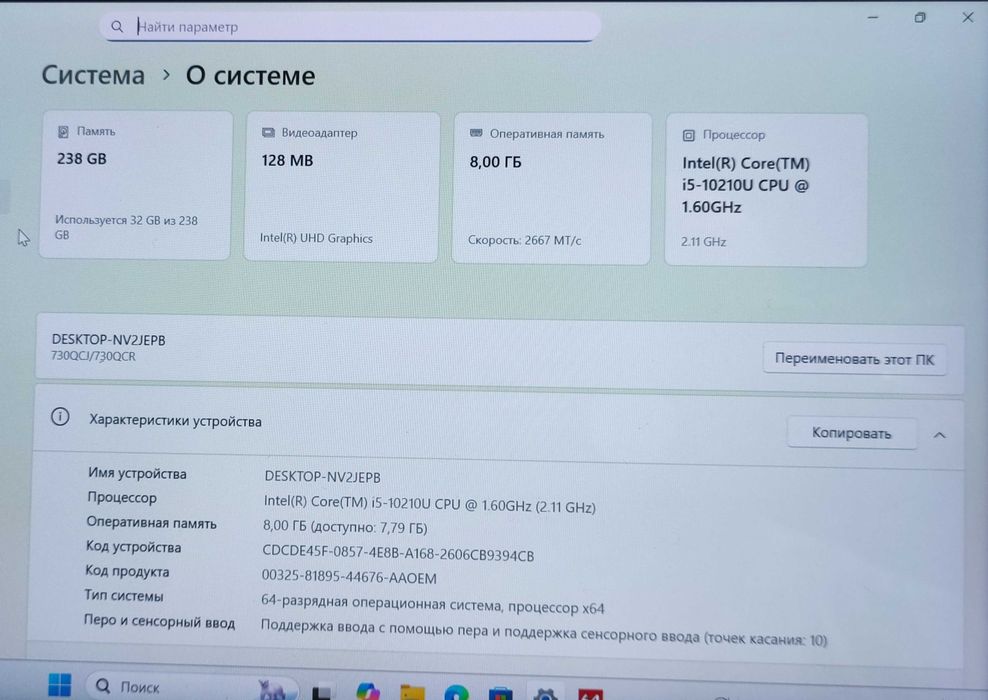Click the value '8,00 ГБ (доступно: 7,79 ГБ)'
This screenshot has height=700, width=988.
[x=345, y=527]
